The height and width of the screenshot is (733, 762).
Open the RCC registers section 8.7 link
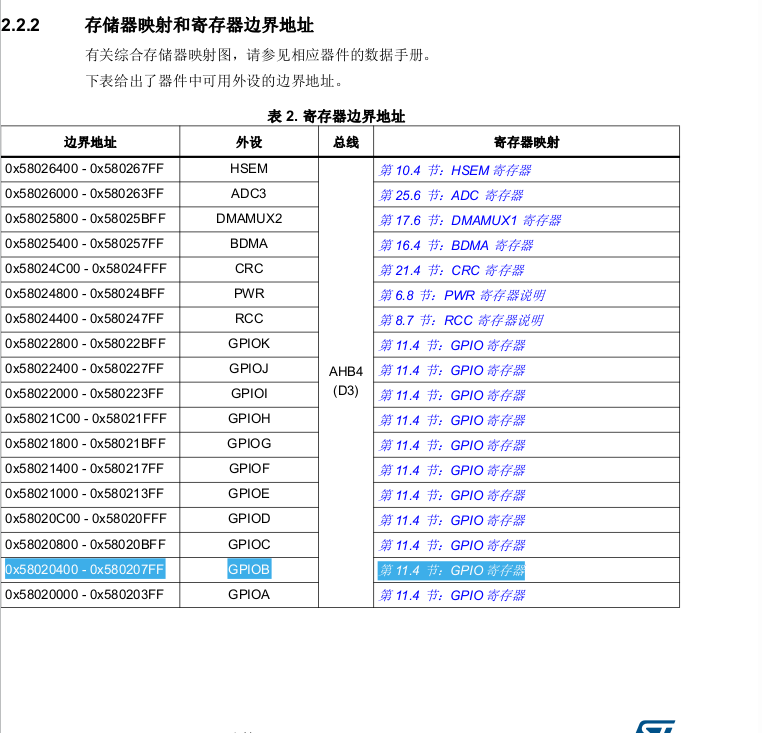click(461, 320)
